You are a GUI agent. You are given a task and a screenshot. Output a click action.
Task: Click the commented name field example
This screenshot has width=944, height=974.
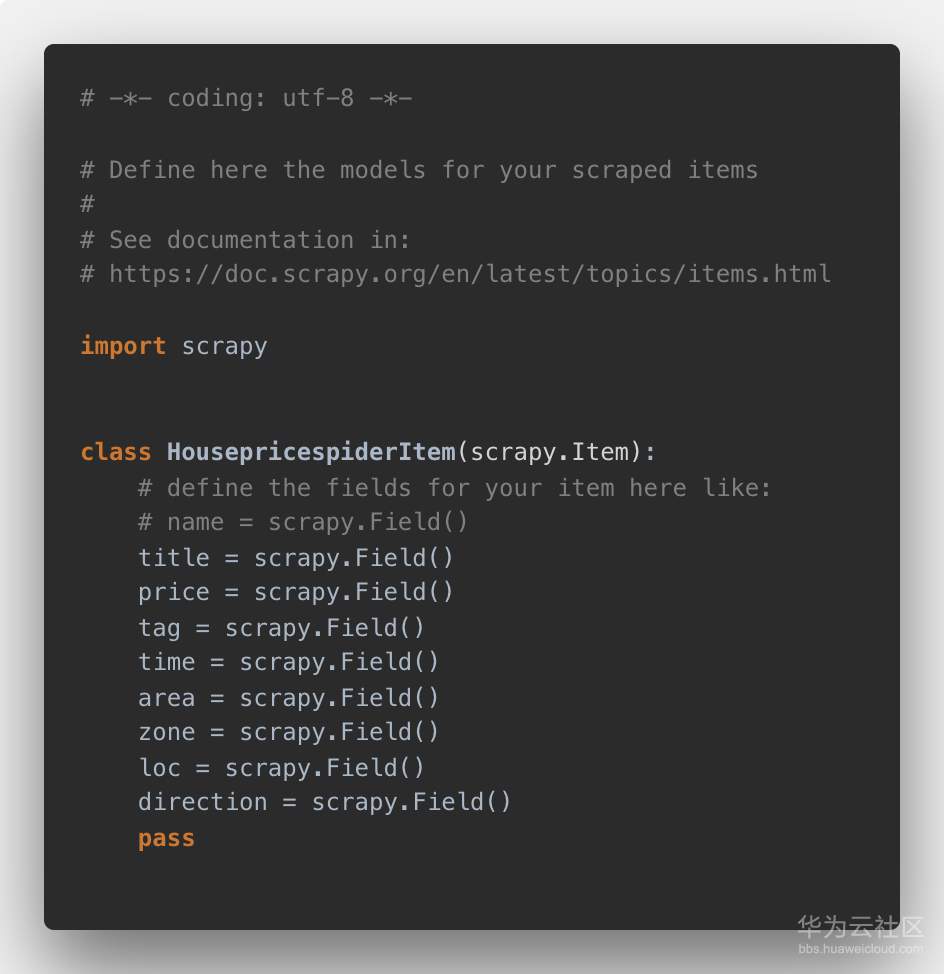coord(303,522)
